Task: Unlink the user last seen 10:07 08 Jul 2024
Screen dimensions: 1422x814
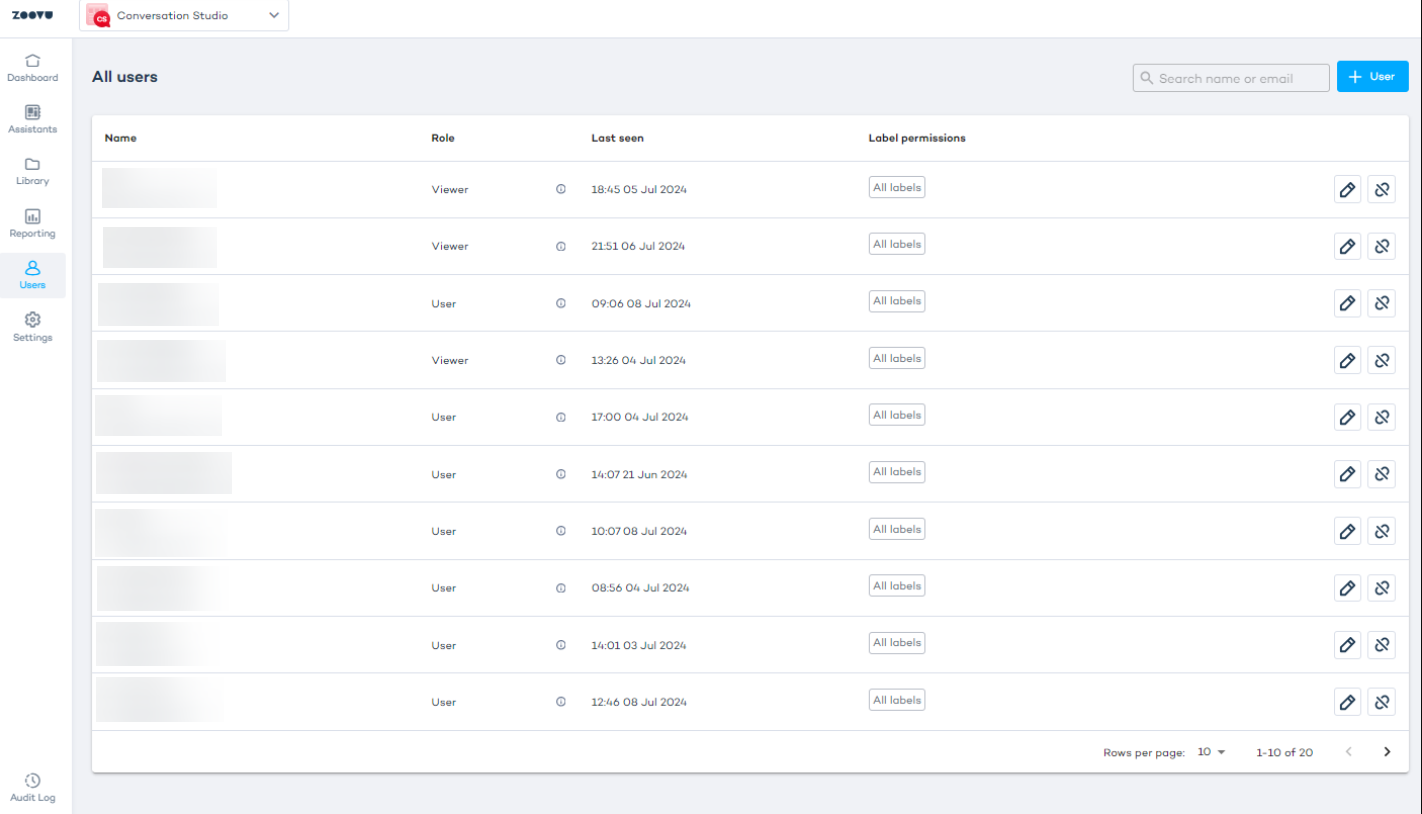Action: [1382, 532]
